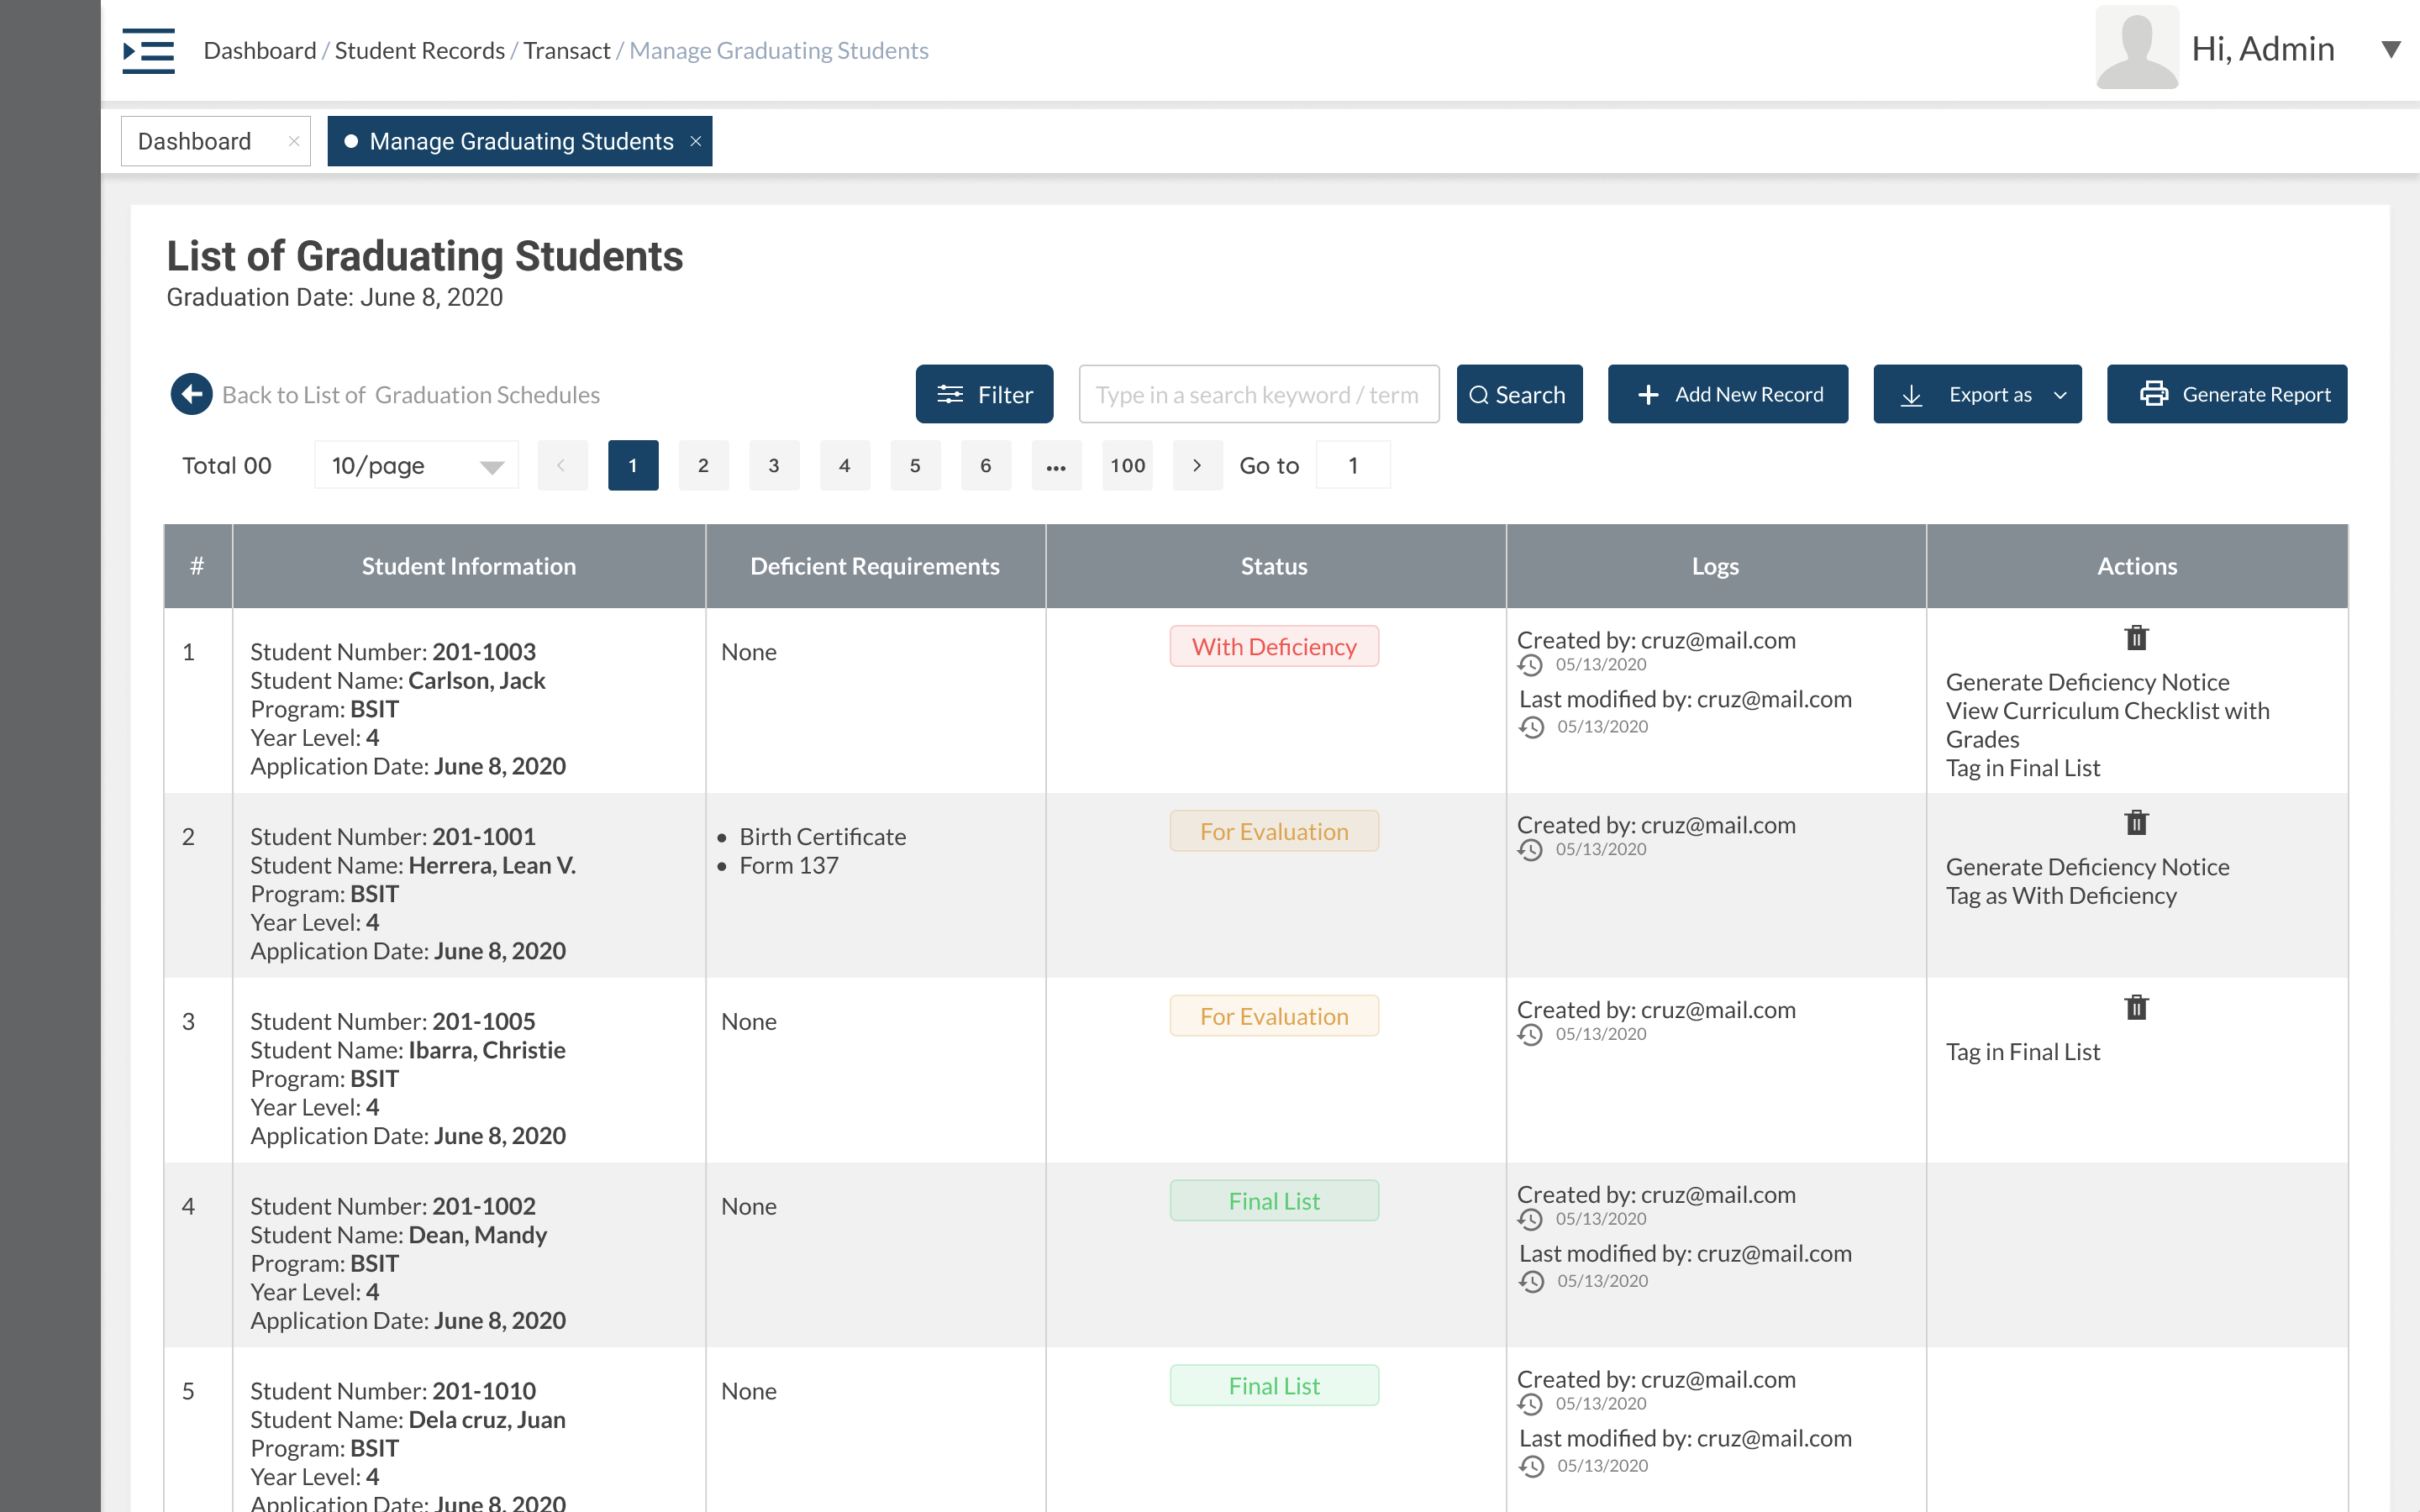Viewport: 2420px width, 1512px height.
Task: Click the Generate Report button
Action: (x=2227, y=394)
